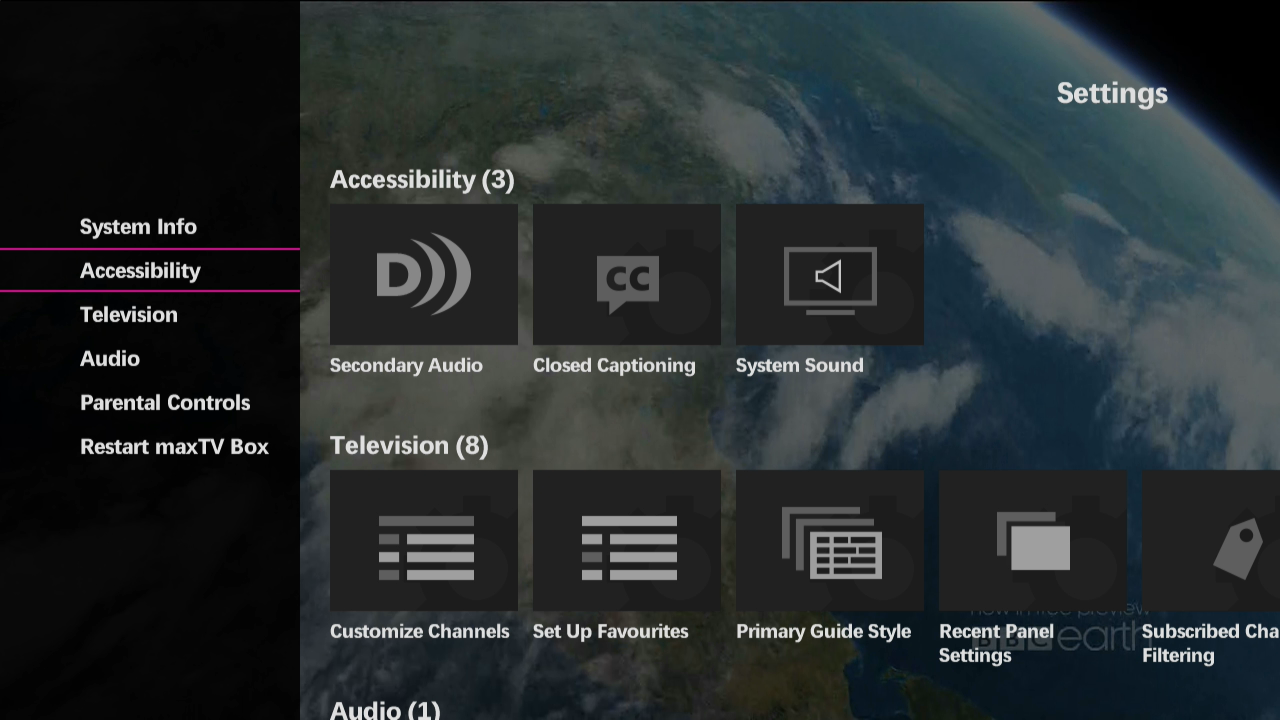Click the Secondary Audio label
The width and height of the screenshot is (1280, 720).
(406, 366)
